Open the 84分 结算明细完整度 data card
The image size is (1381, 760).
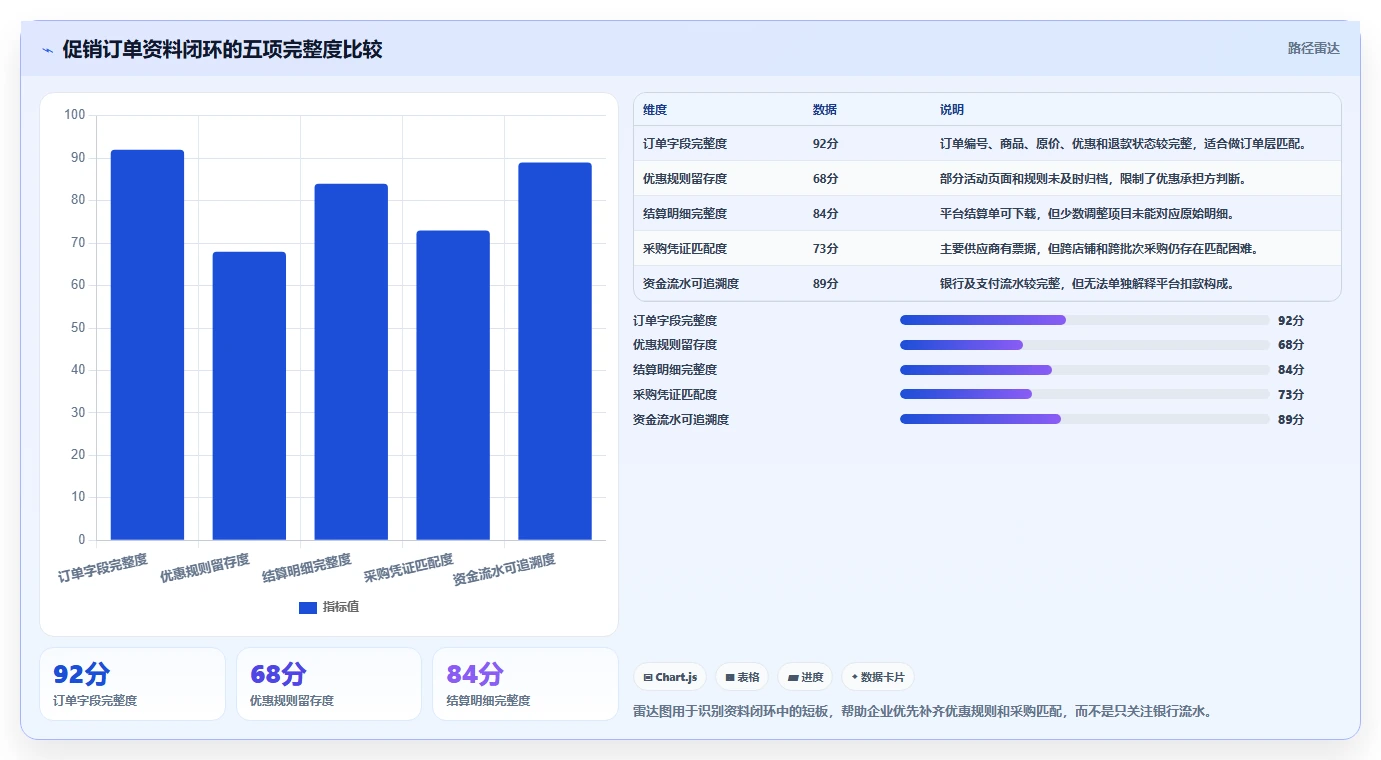525,684
